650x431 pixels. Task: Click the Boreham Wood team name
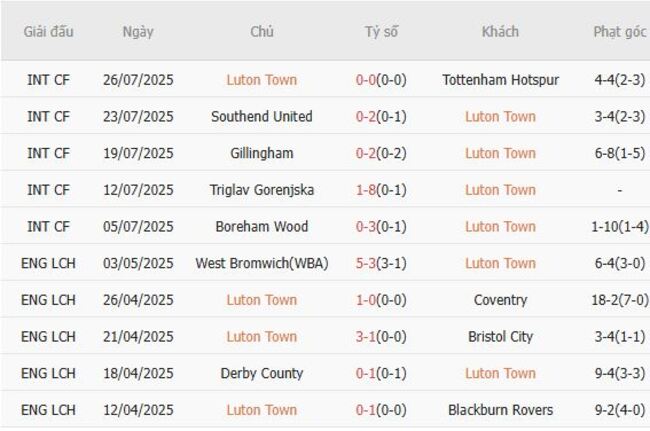(x=261, y=227)
